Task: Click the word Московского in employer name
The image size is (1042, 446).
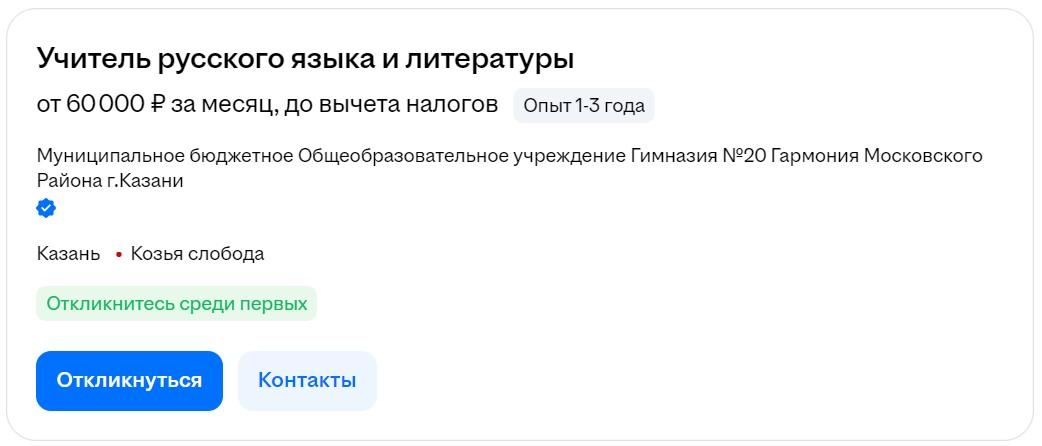Action: click(x=923, y=157)
